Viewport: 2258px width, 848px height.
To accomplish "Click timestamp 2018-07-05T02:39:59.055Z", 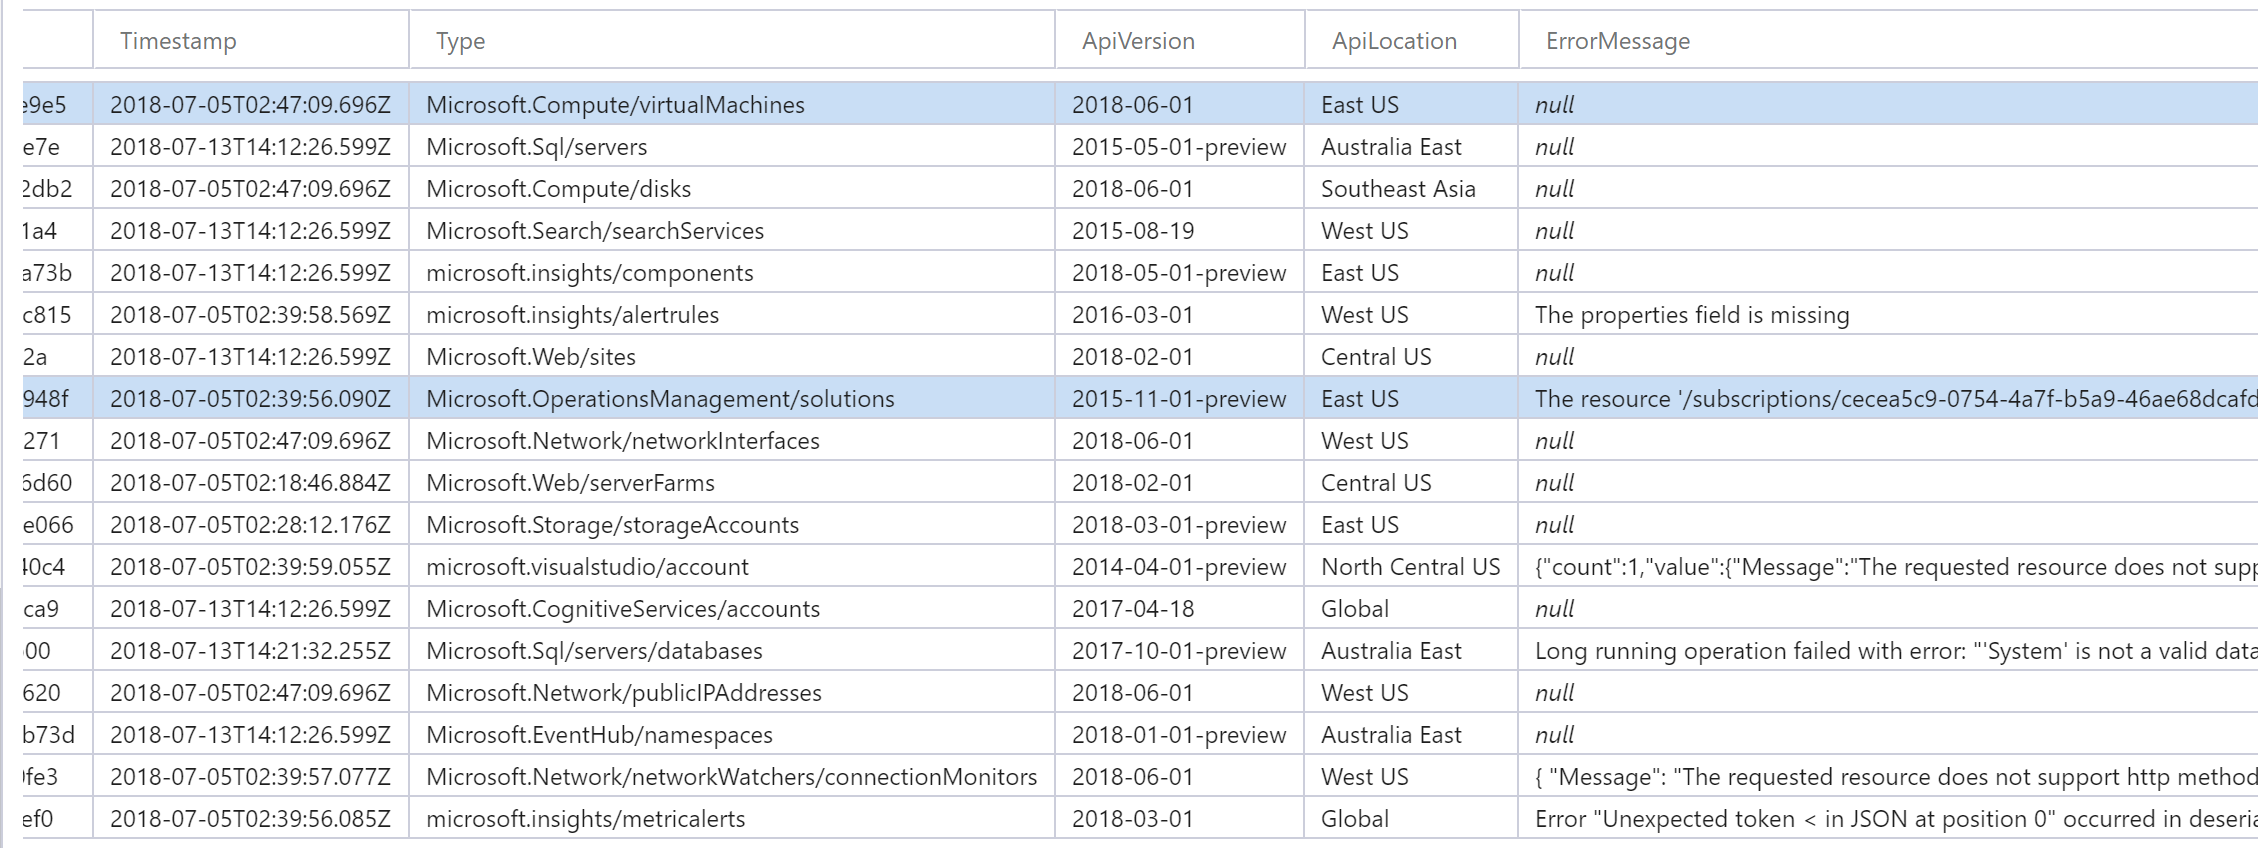I will [x=250, y=567].
